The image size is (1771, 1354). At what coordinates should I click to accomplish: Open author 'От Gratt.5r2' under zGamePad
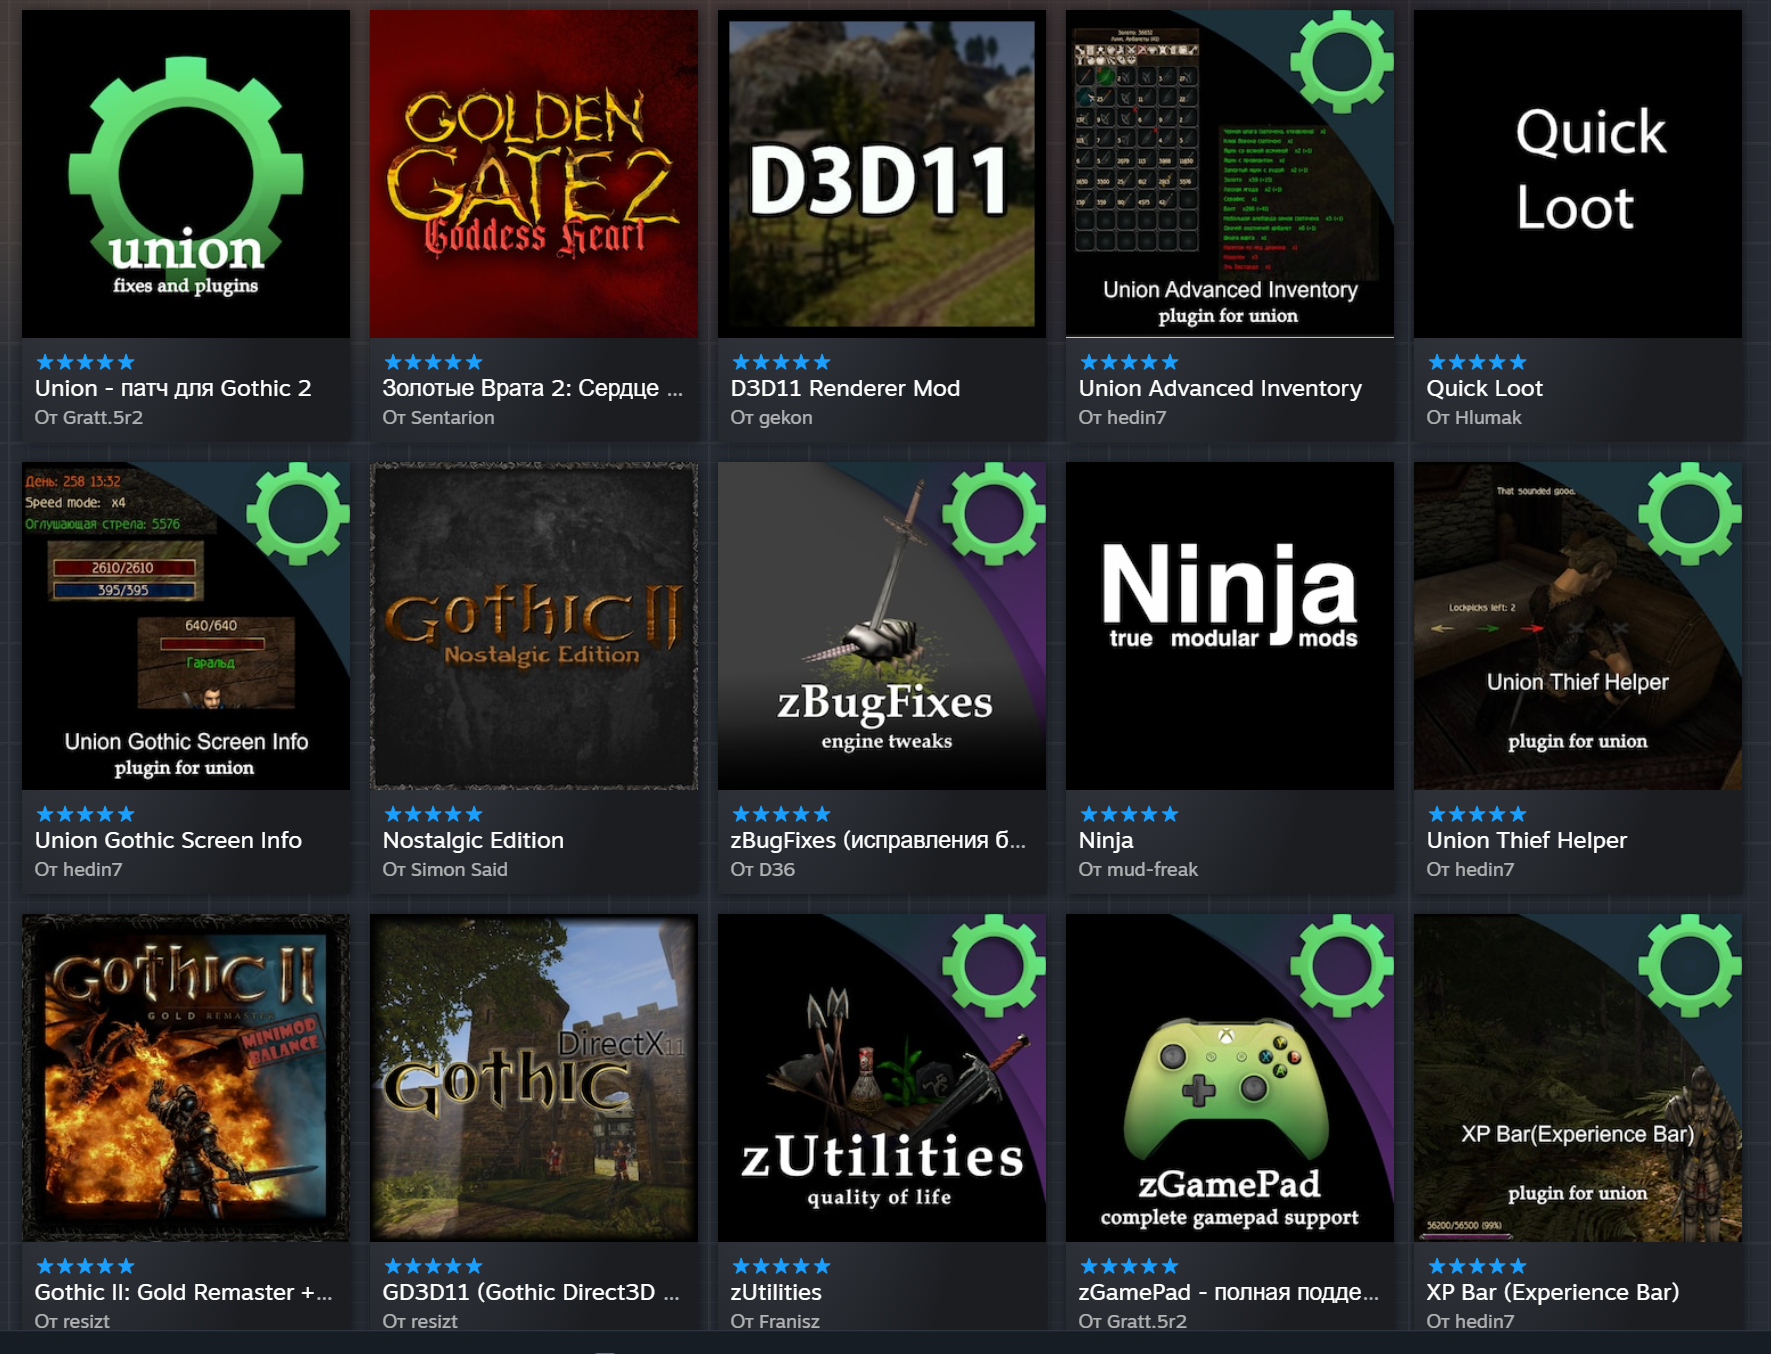point(1133,1321)
